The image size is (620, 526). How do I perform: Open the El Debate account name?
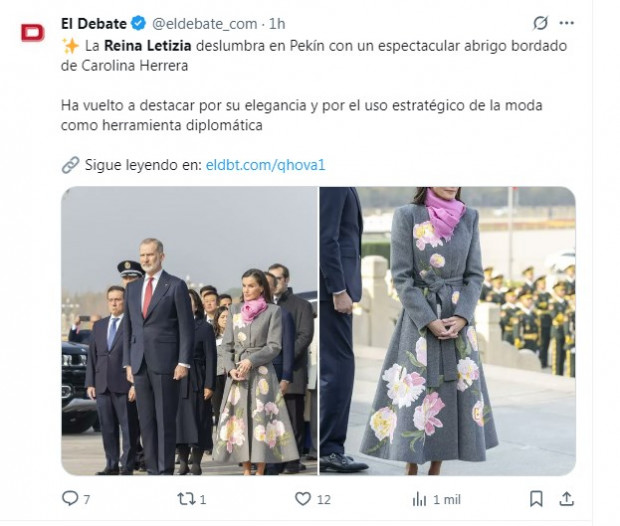click(94, 24)
